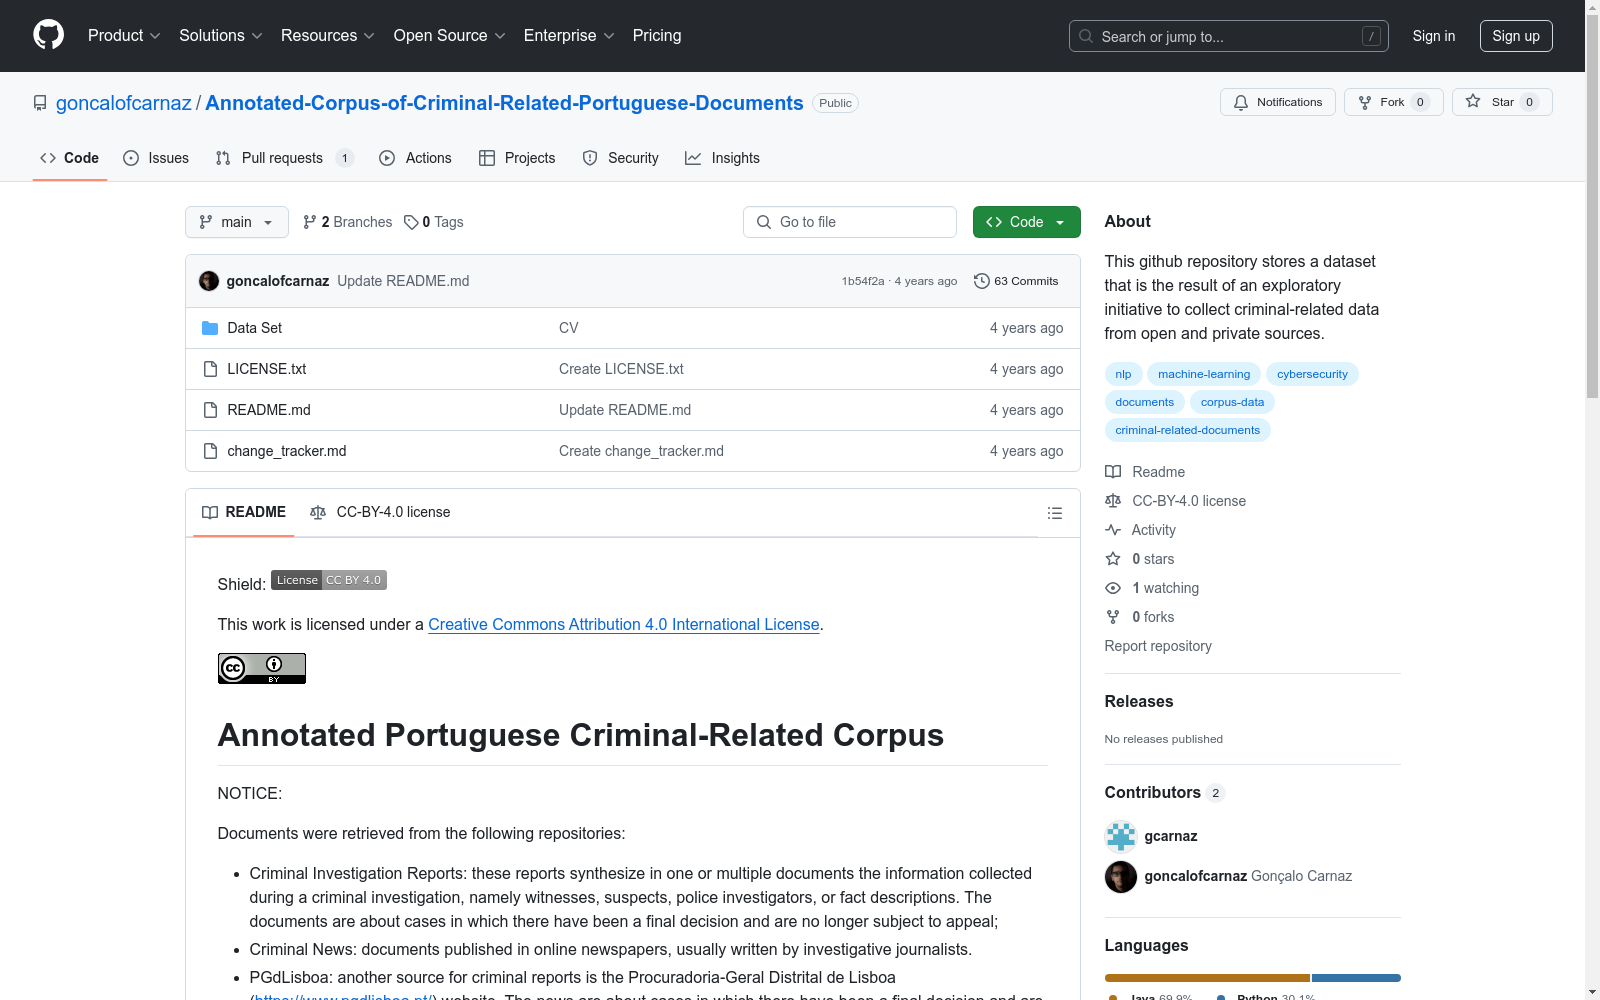Open the change_tracker.md file

pyautogui.click(x=287, y=451)
